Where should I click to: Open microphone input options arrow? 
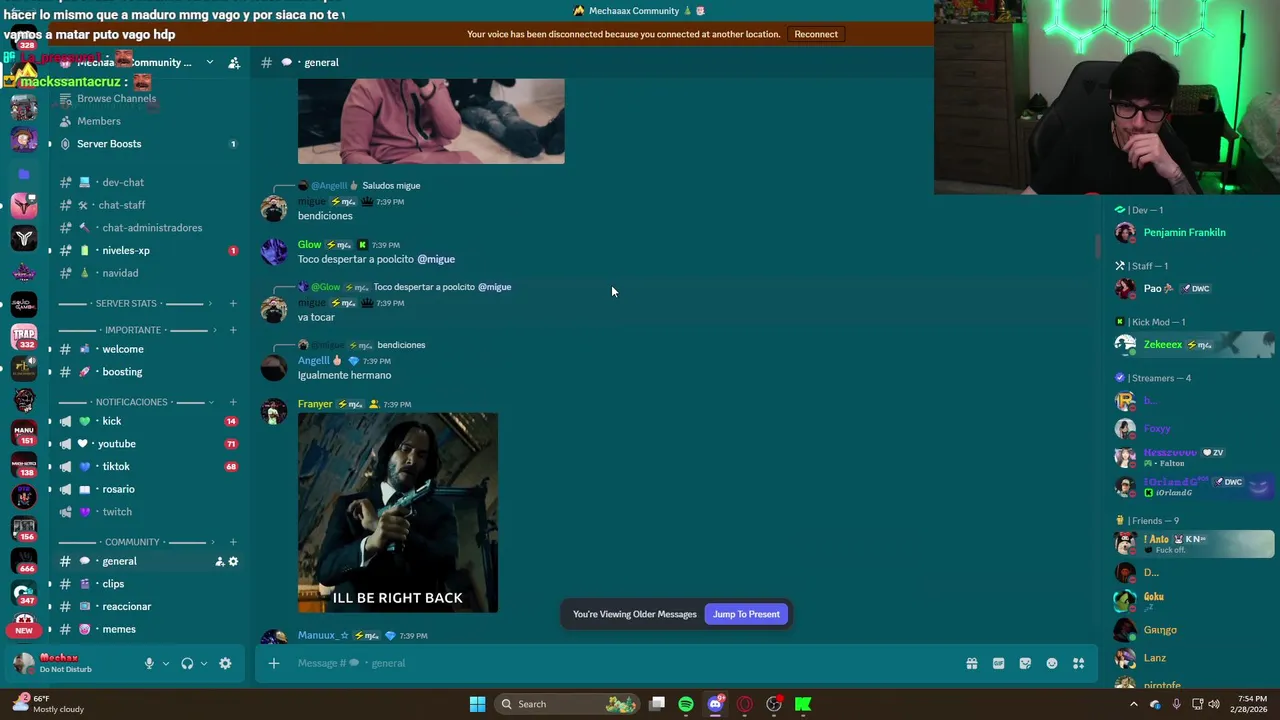(x=166, y=663)
